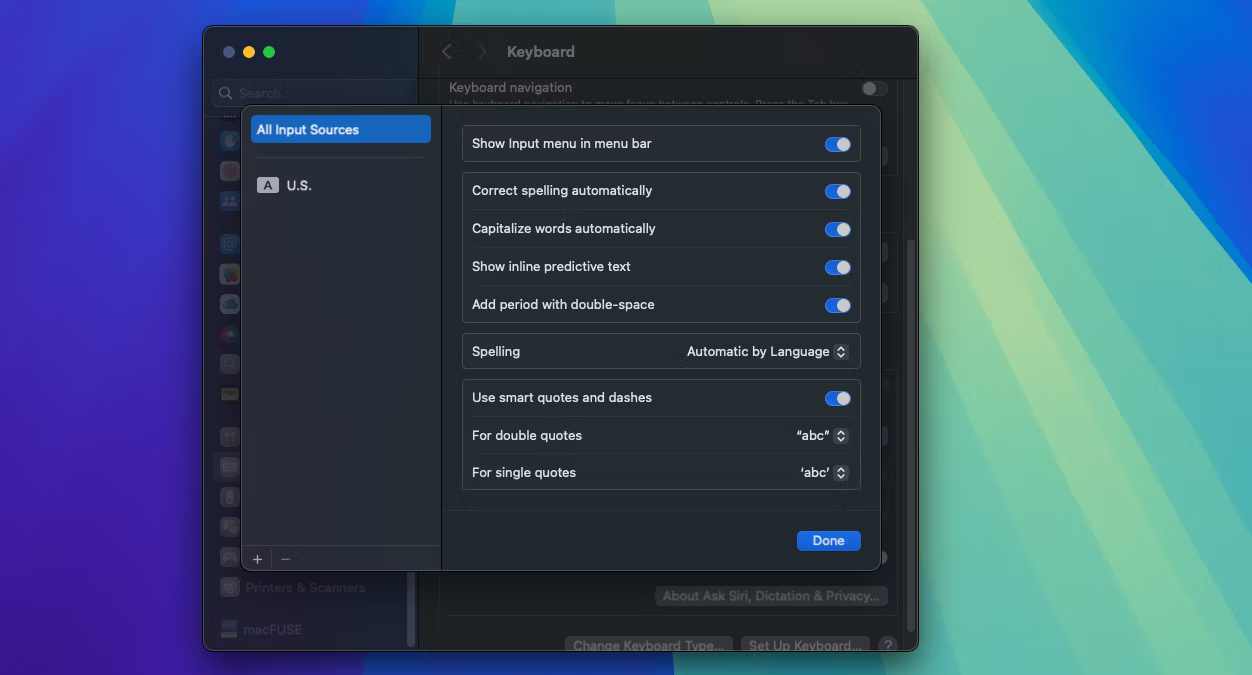Open the Spelling language dropdown
Screen dimensions: 1252x675
click(766, 351)
